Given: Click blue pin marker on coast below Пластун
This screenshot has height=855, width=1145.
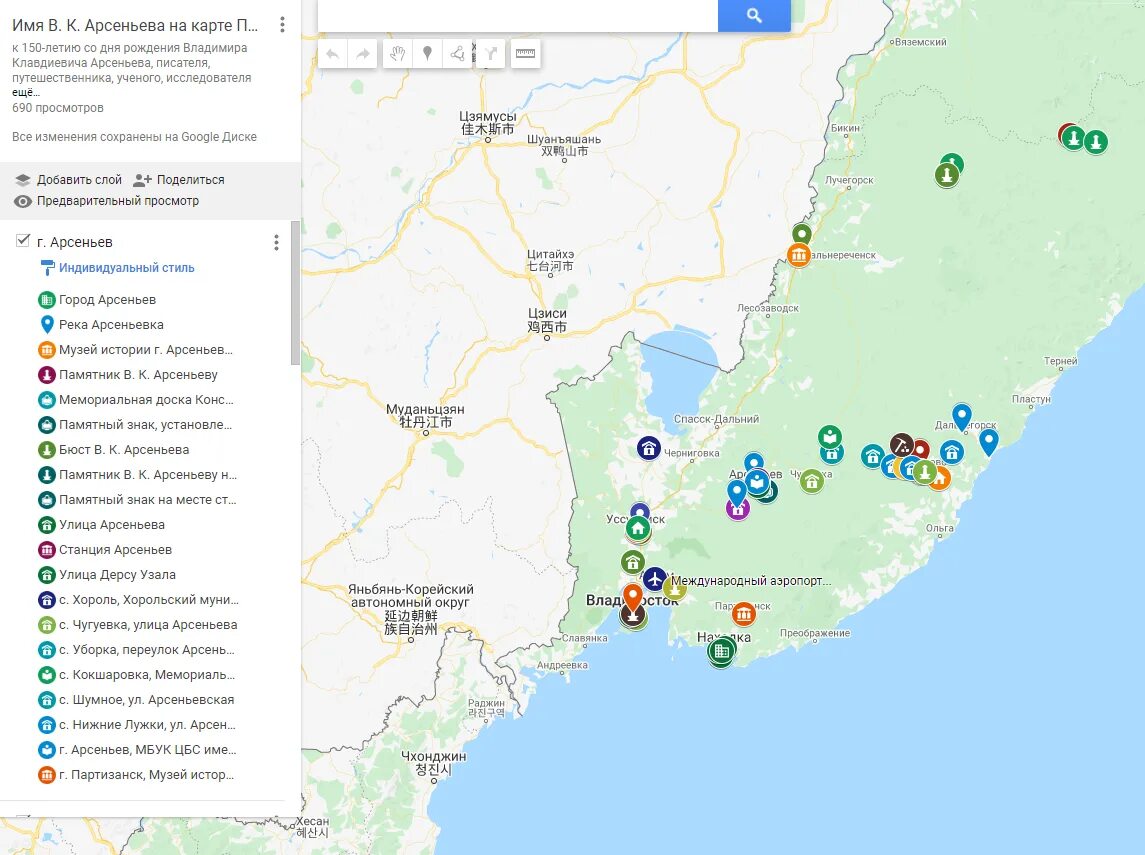Looking at the screenshot, I should (x=988, y=442).
